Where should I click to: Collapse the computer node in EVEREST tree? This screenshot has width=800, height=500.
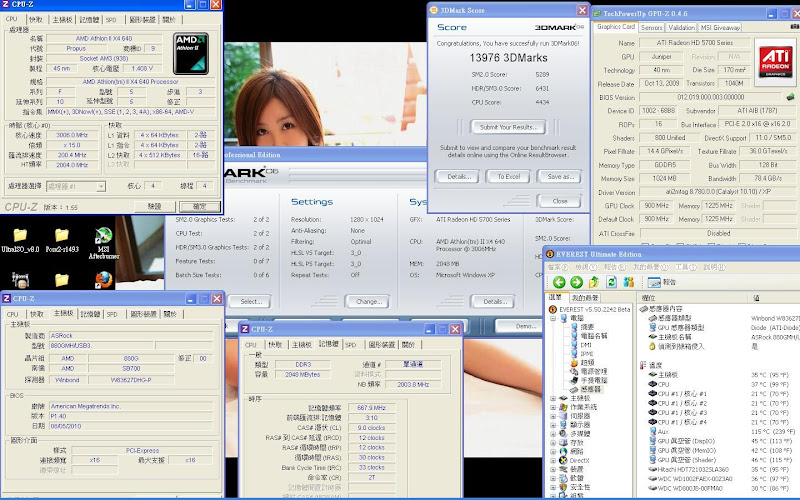click(x=553, y=318)
